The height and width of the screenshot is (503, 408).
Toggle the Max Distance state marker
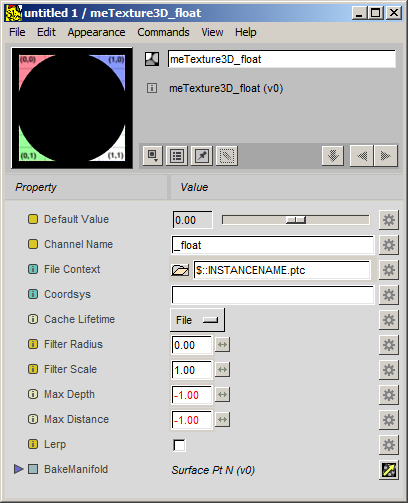coord(33,419)
